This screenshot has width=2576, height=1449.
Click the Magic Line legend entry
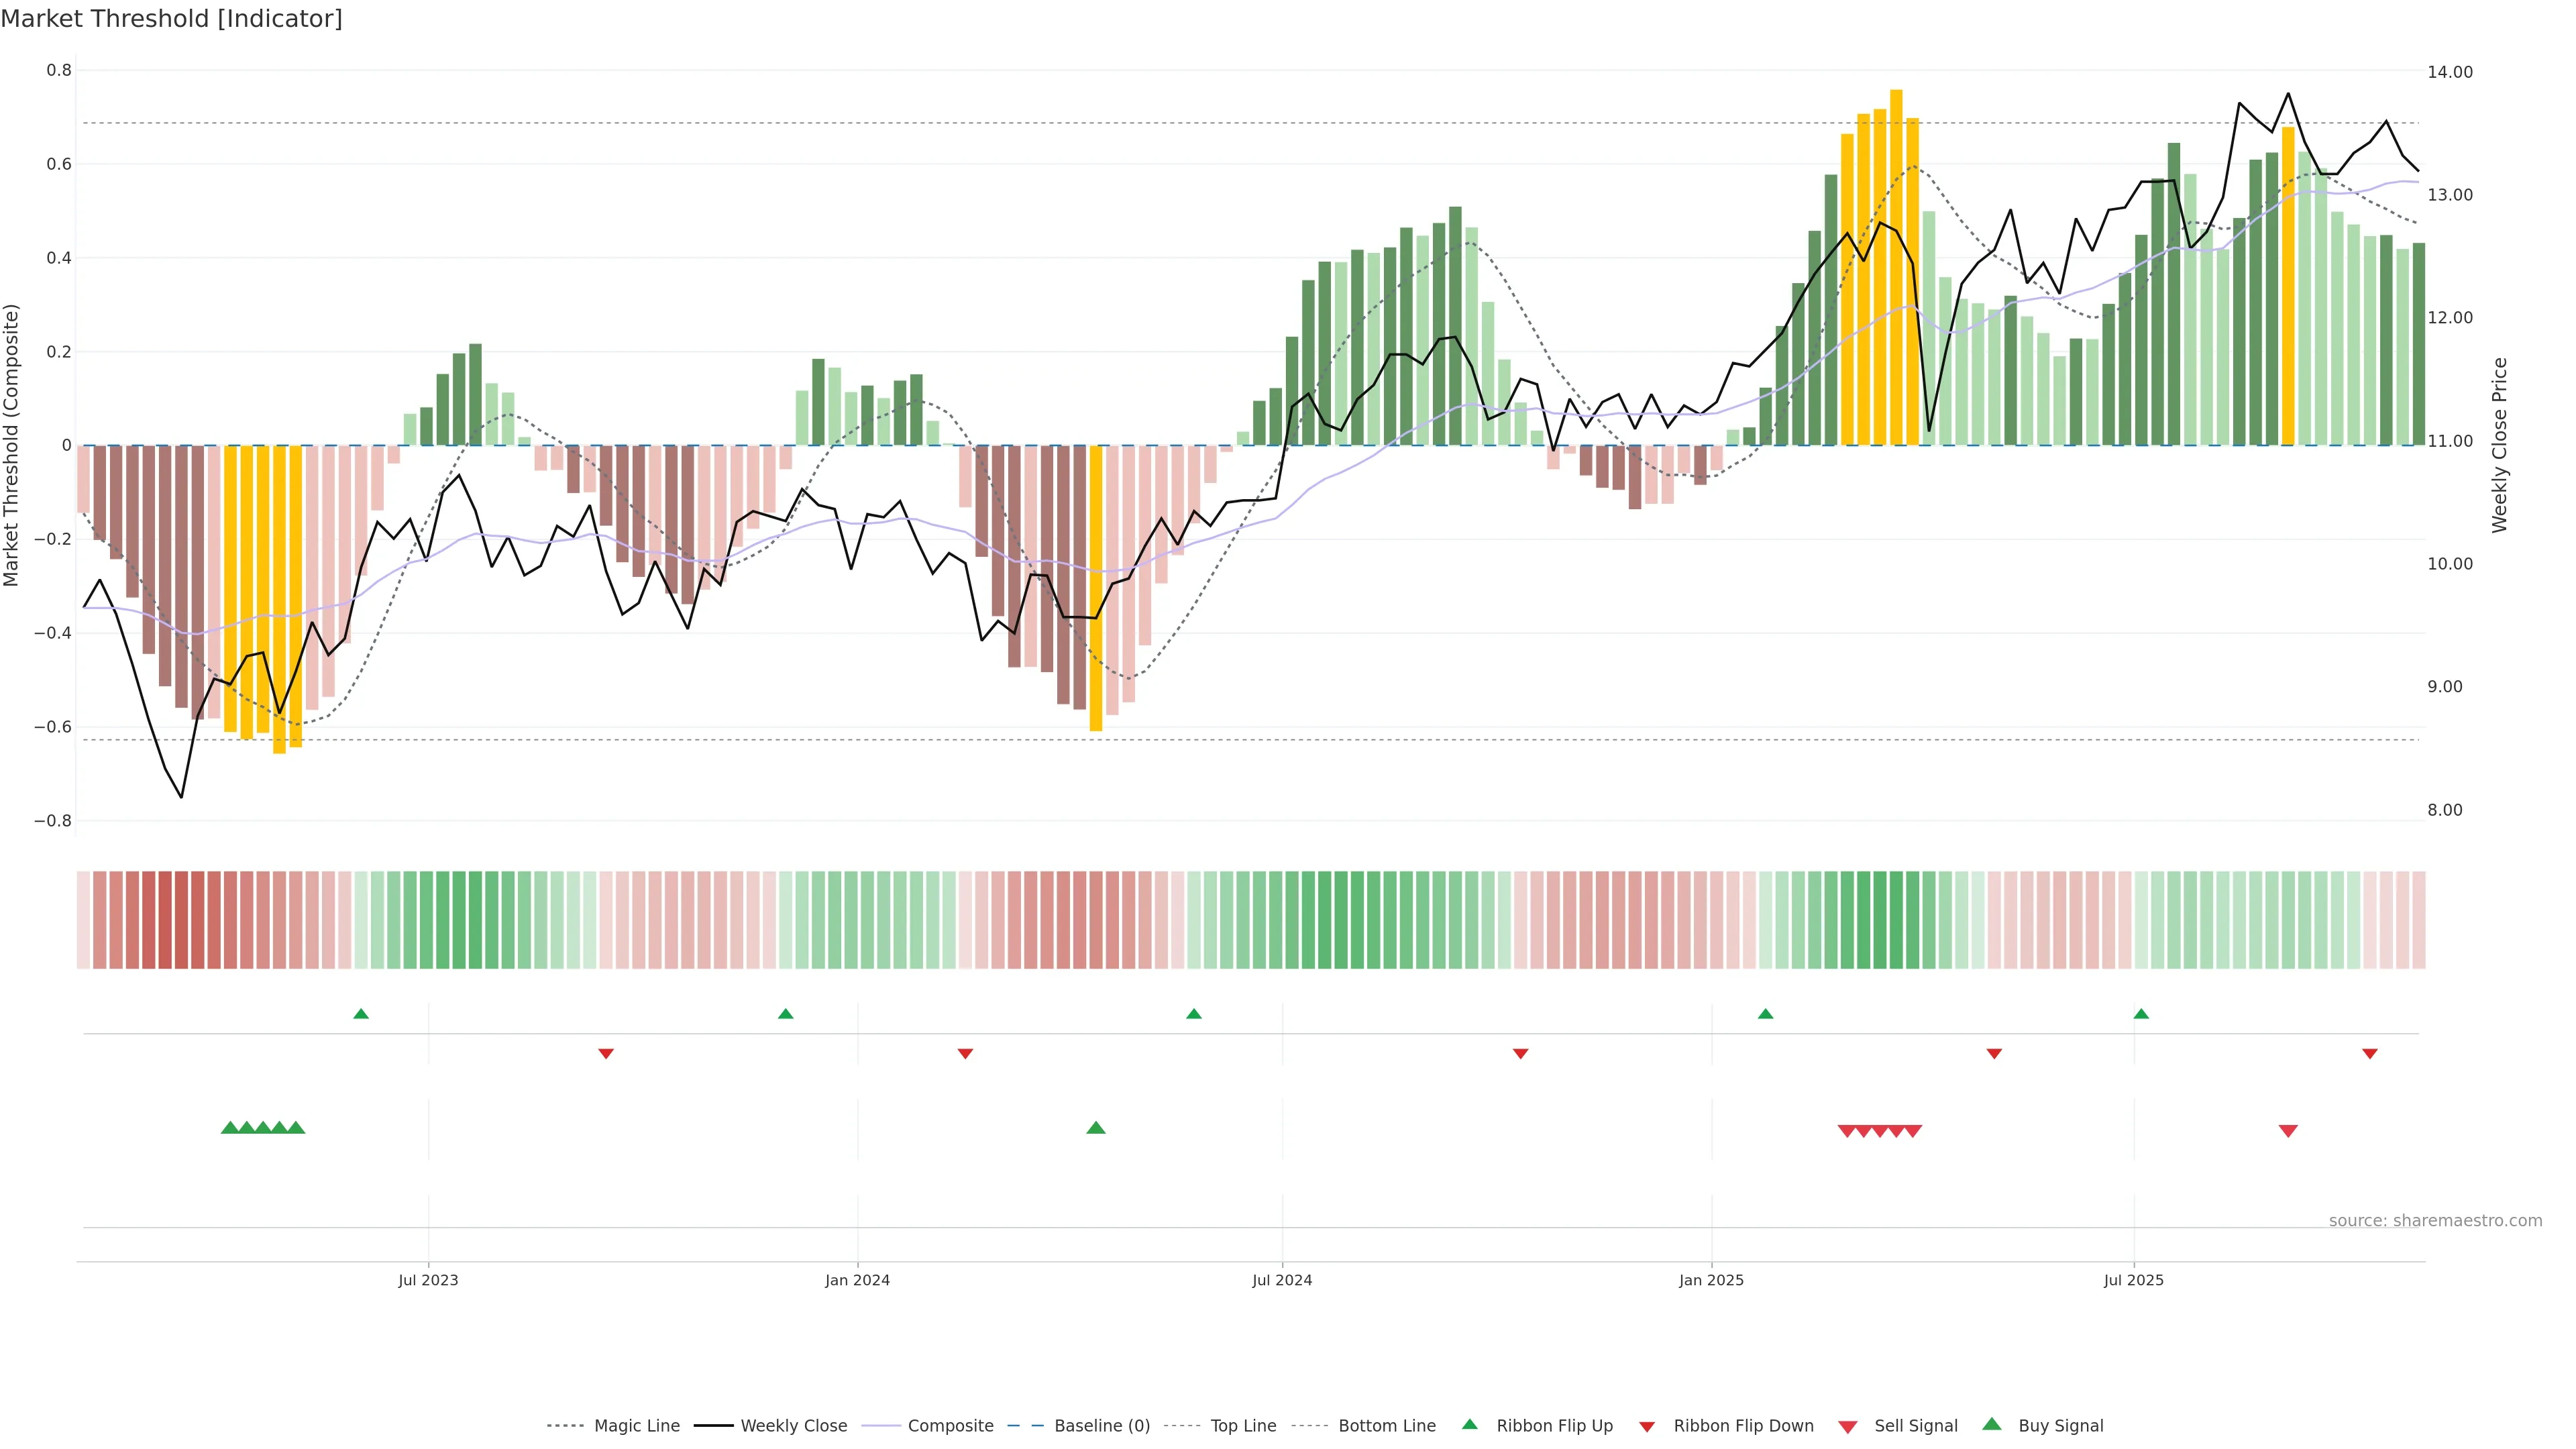[x=636, y=1426]
